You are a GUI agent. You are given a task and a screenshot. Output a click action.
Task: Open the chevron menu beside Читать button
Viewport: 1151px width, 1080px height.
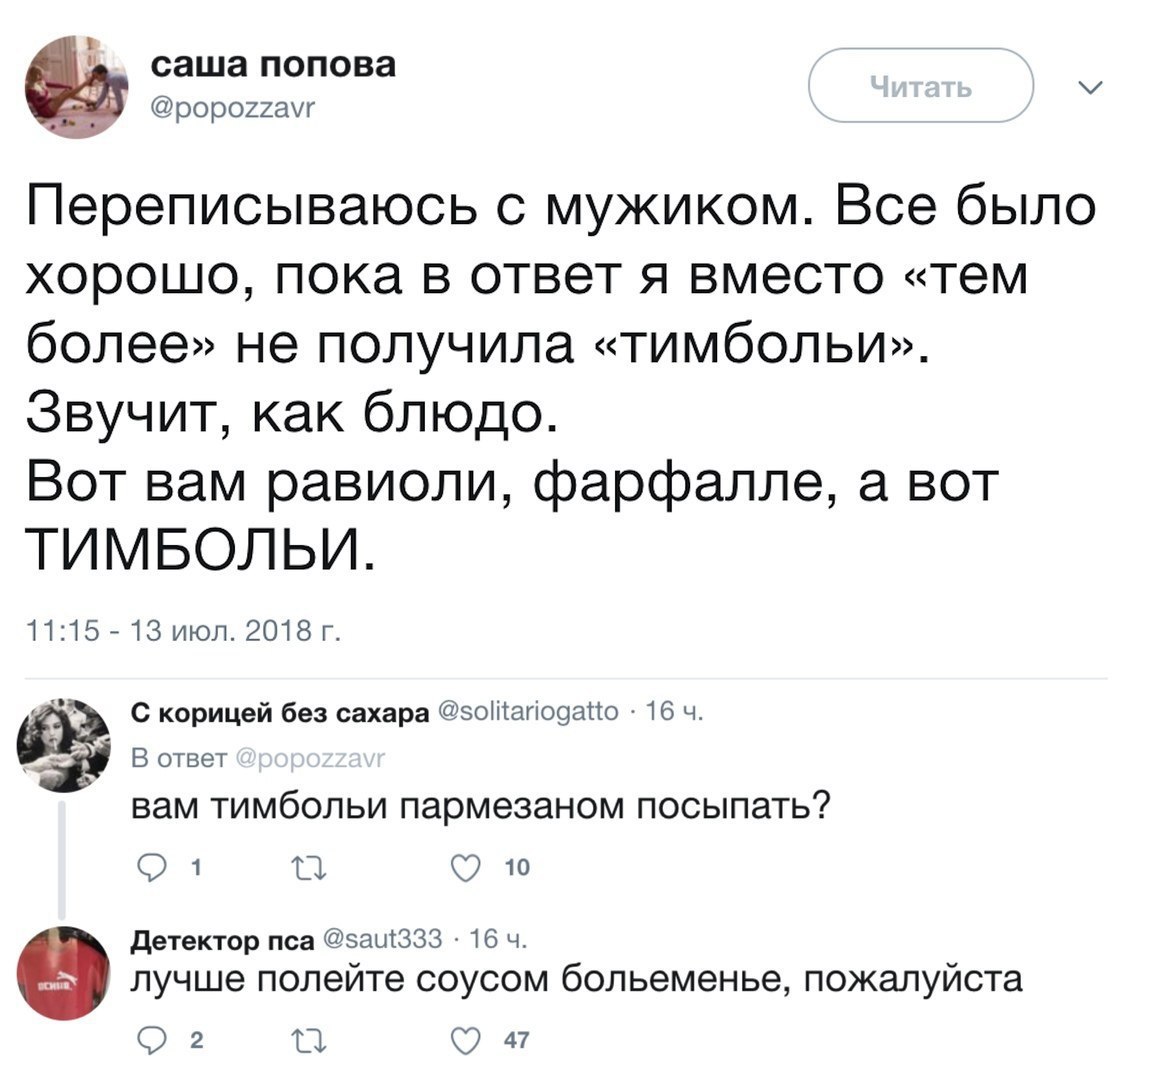pyautogui.click(x=1091, y=88)
